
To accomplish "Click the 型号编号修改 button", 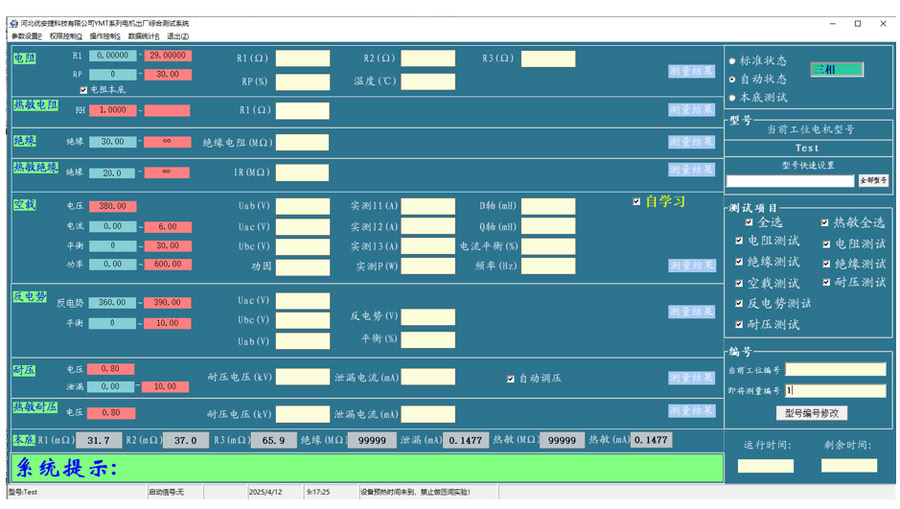I will point(811,413).
